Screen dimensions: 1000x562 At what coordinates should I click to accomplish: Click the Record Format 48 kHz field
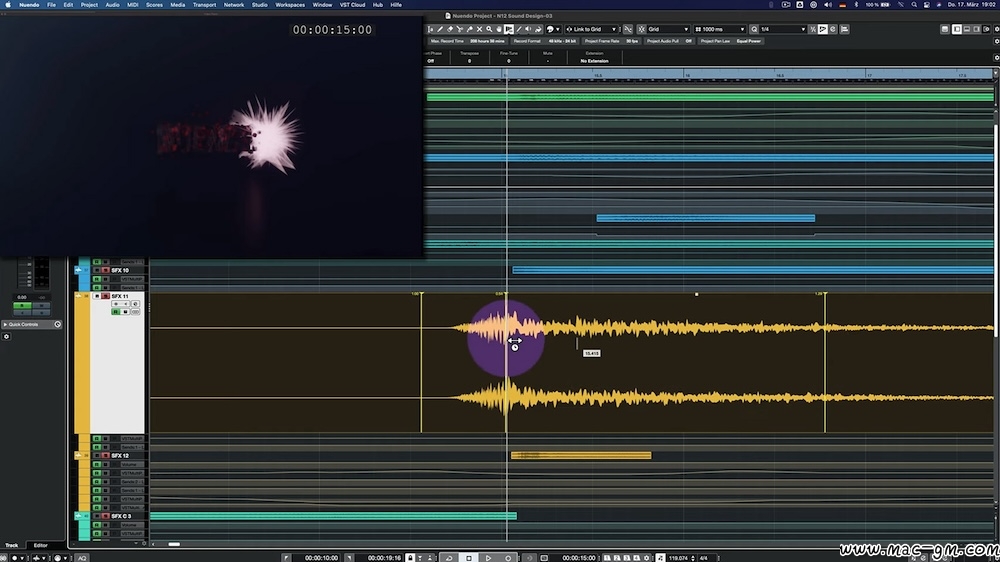[545, 41]
